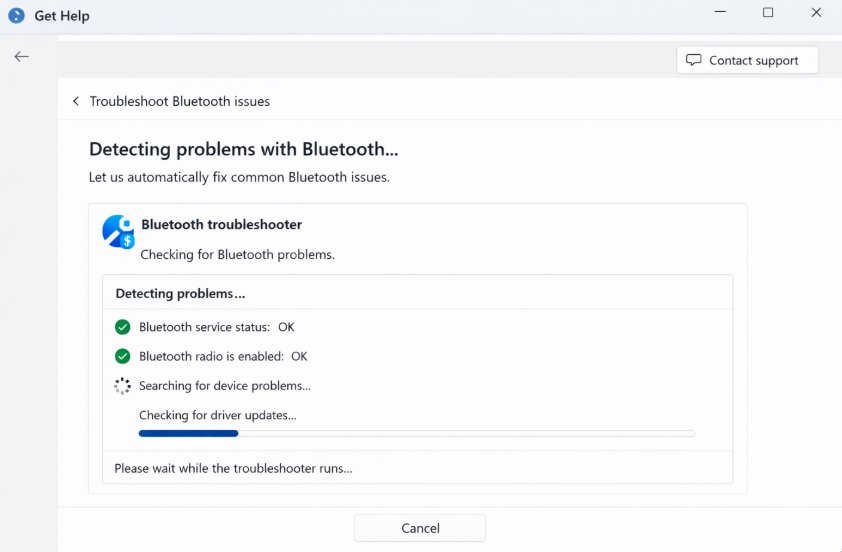Click the Troubleshoot Bluetooth issues heading
This screenshot has height=552, width=842.
179,101
